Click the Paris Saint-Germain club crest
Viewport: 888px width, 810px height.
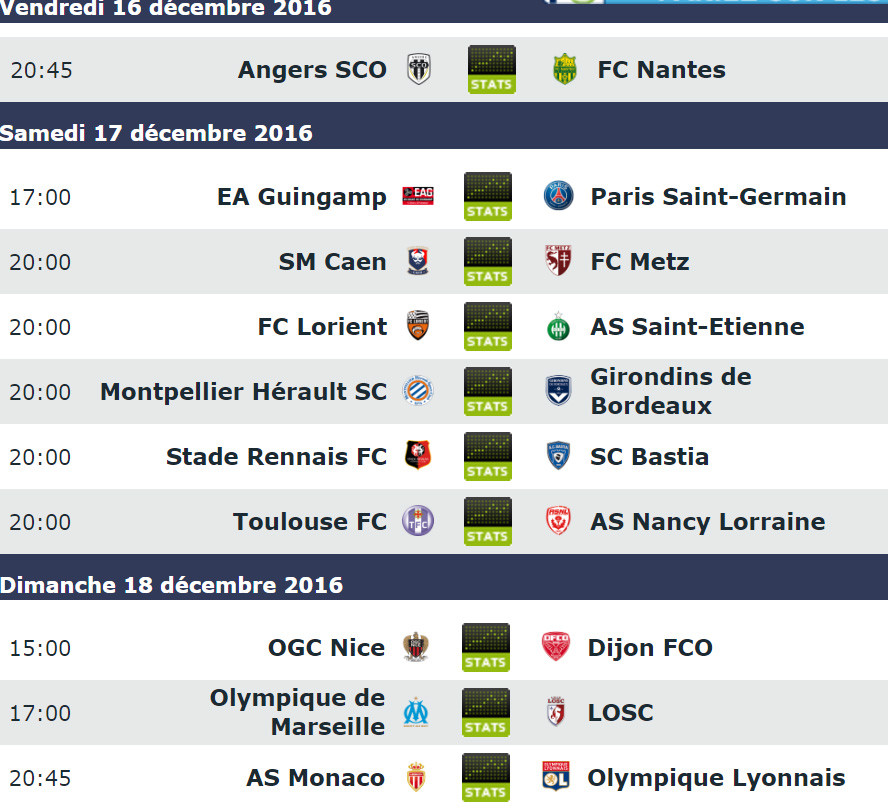[x=558, y=196]
